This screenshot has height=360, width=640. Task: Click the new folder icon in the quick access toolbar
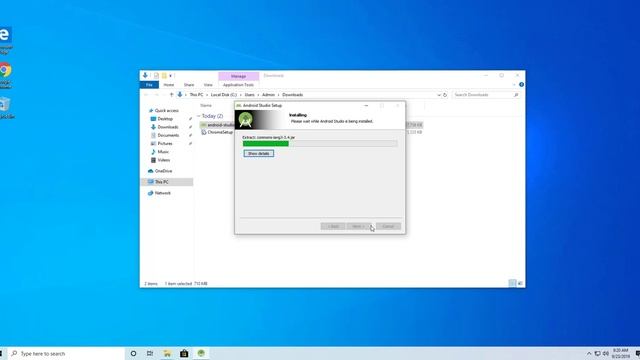[x=164, y=76]
